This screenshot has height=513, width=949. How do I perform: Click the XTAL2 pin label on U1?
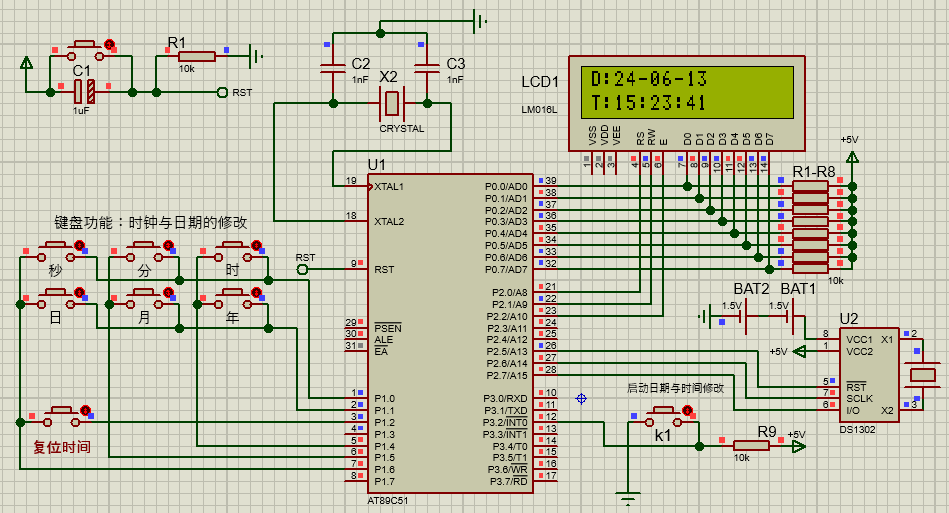click(389, 221)
